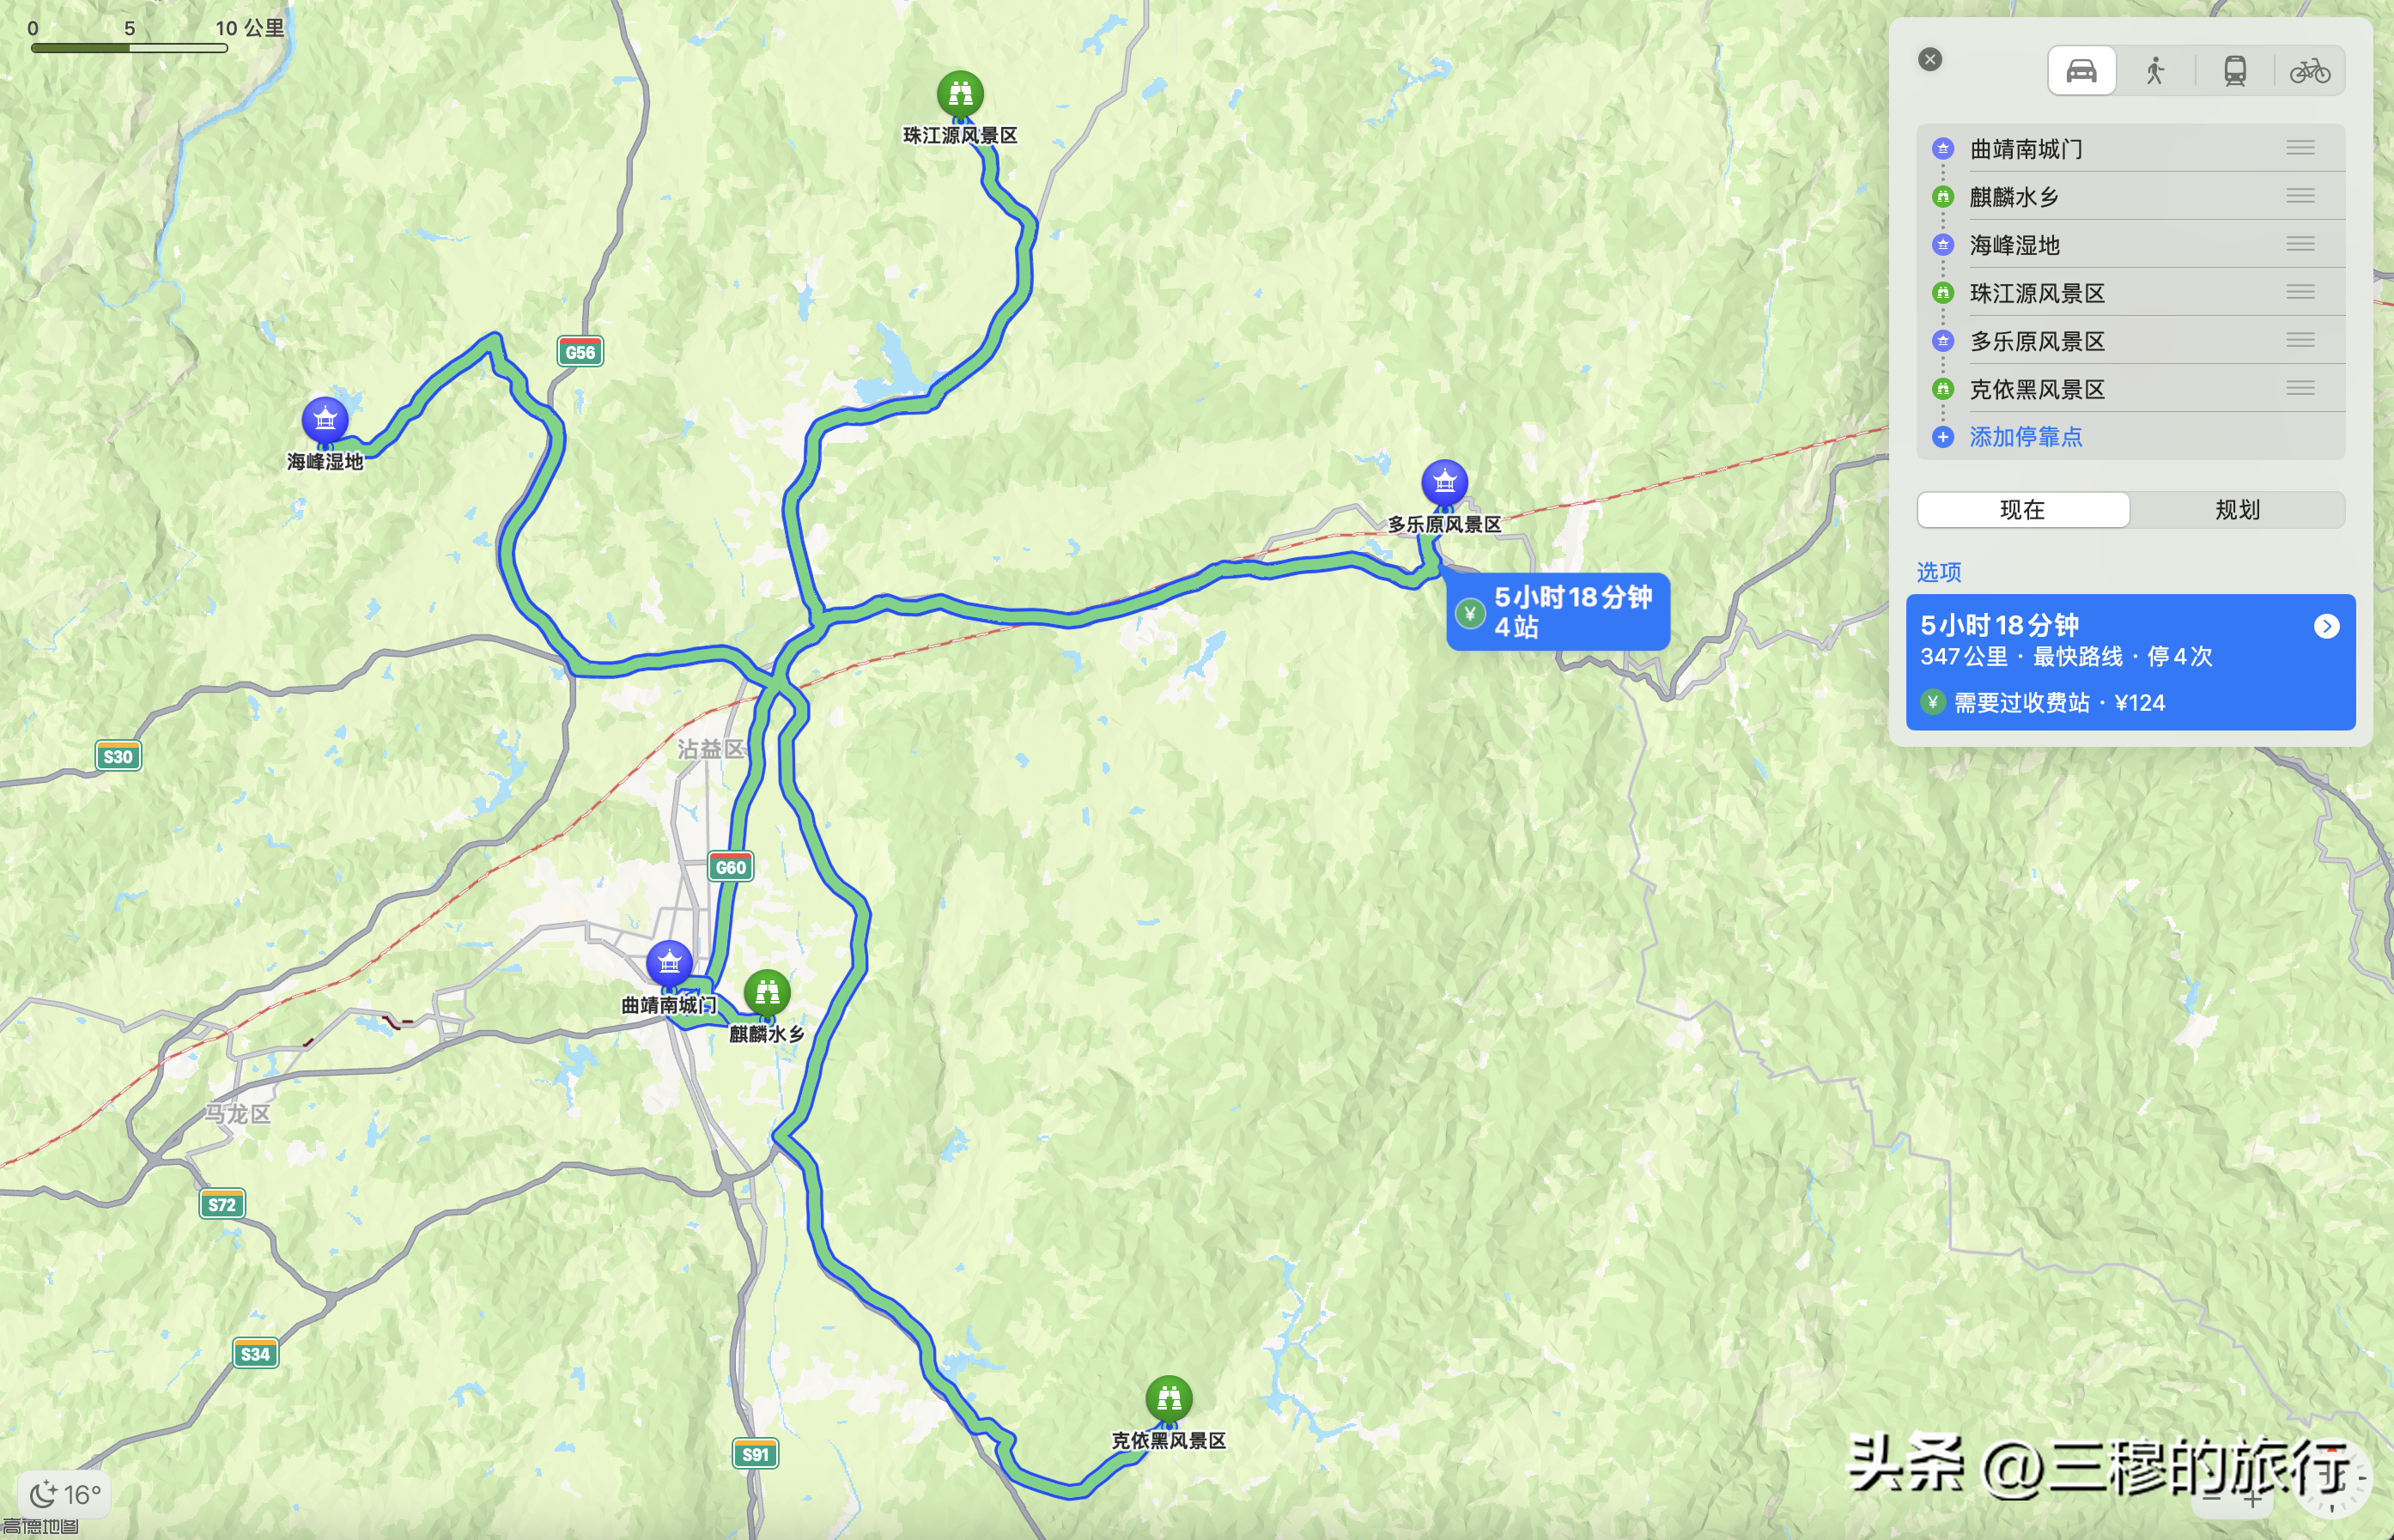This screenshot has height=1540, width=2394.
Task: Click the 多乐原风景区 map pin
Action: pyautogui.click(x=1444, y=483)
